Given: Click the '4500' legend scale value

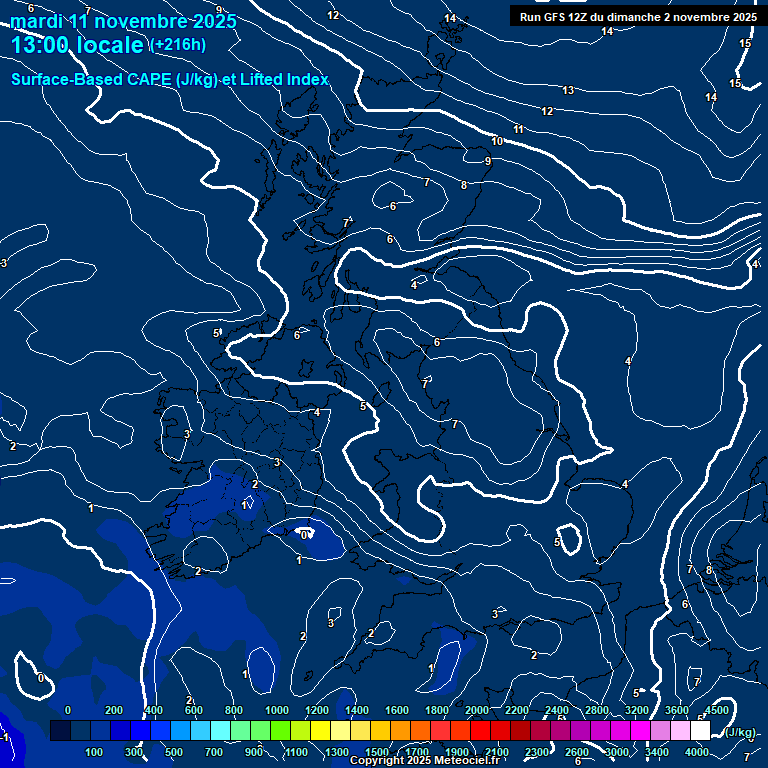Looking at the screenshot, I should click(717, 710).
